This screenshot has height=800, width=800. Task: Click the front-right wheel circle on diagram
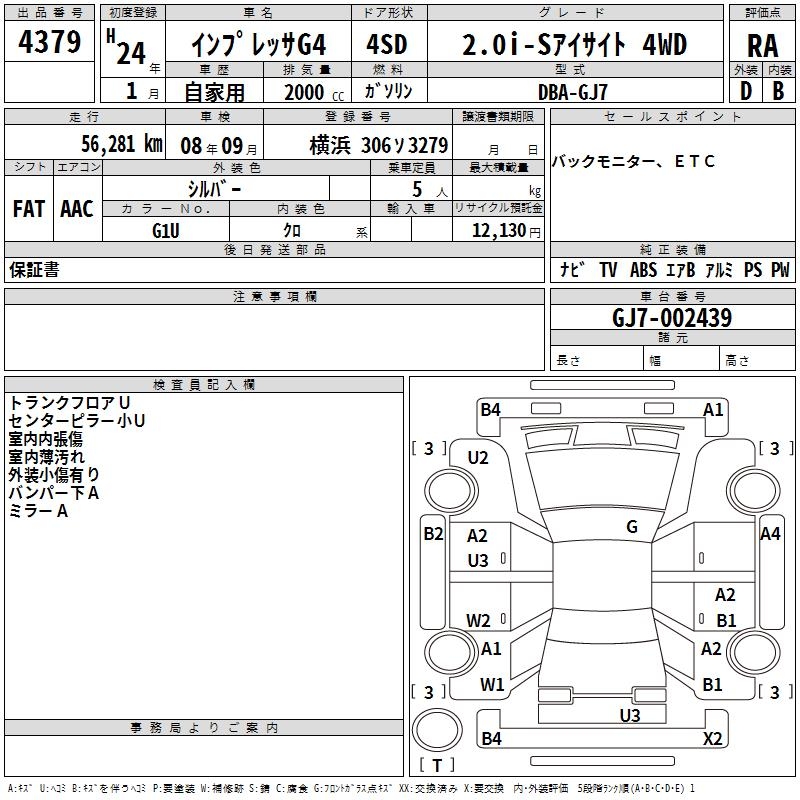[x=754, y=491]
